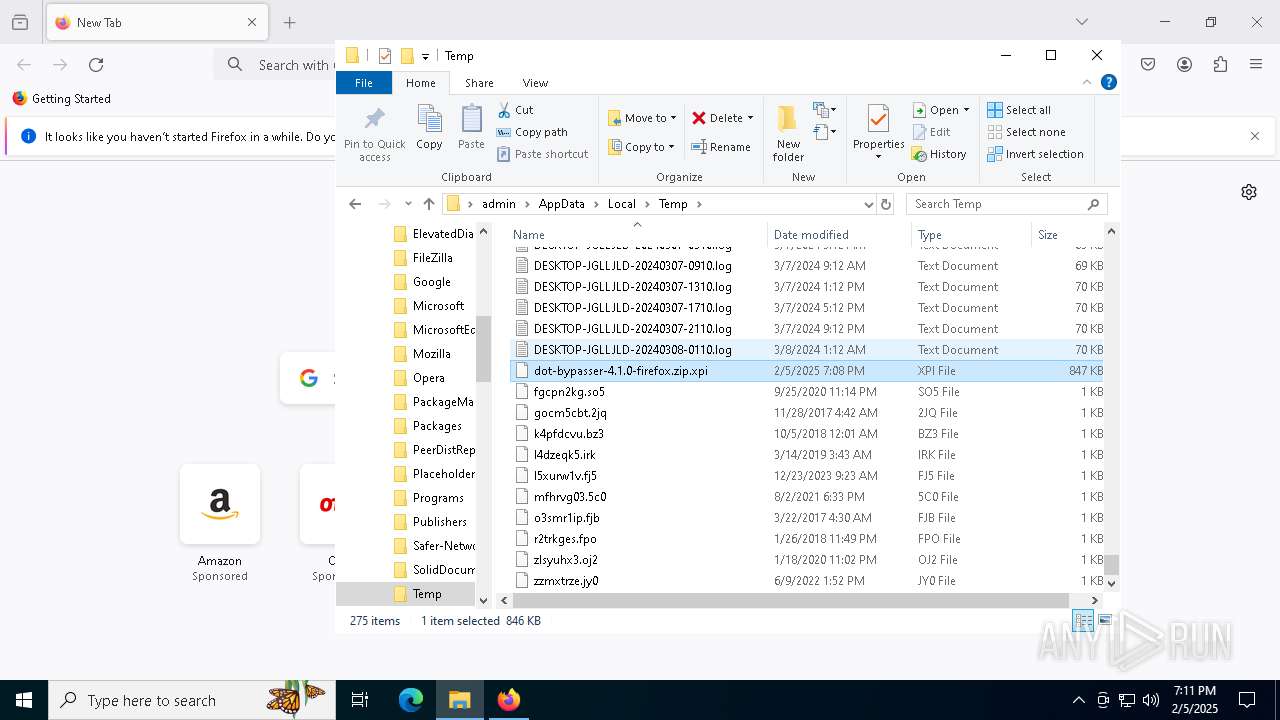Screen dimensions: 1280x720
Task: Open Task View on taskbar
Action: [x=360, y=700]
